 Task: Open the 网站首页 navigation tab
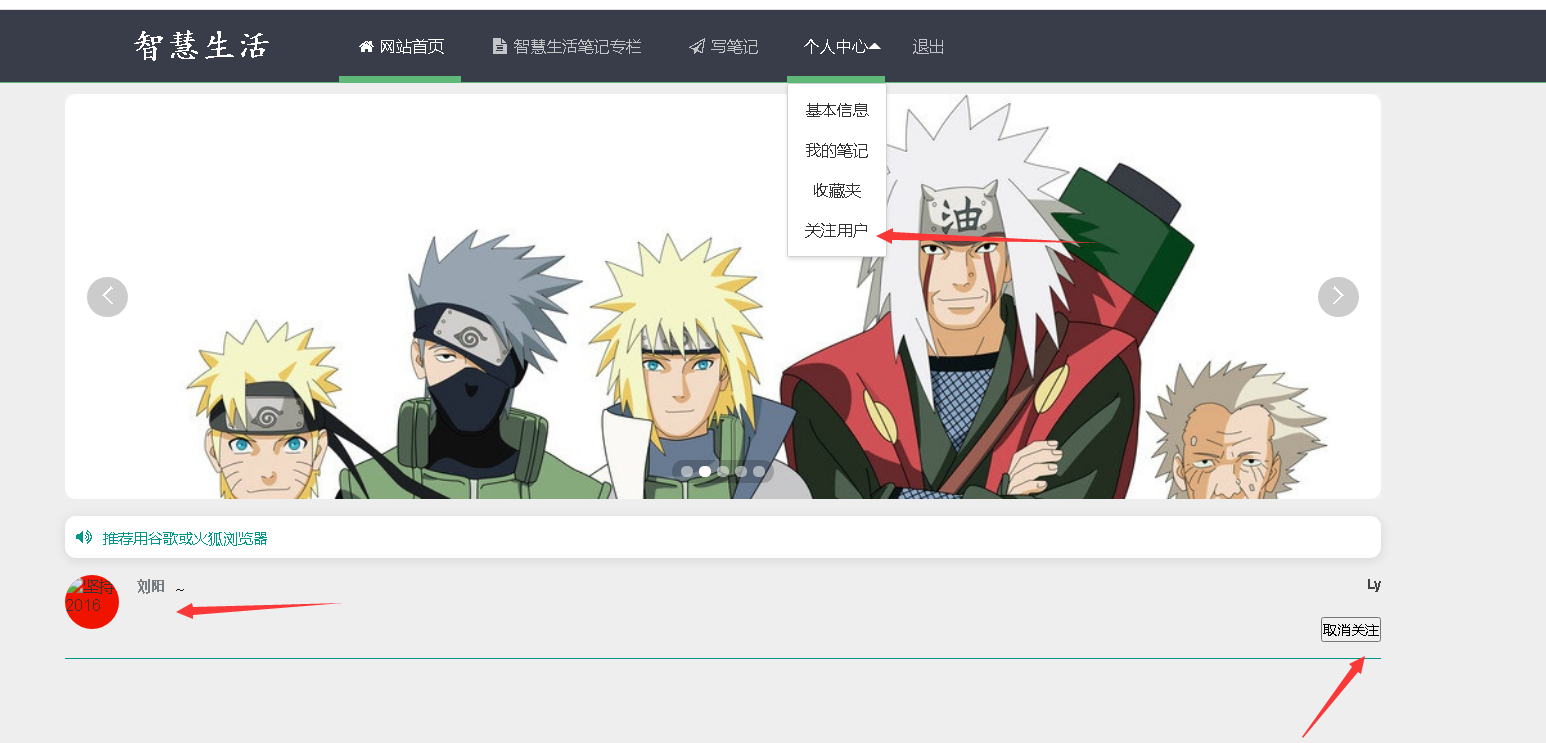(x=400, y=46)
